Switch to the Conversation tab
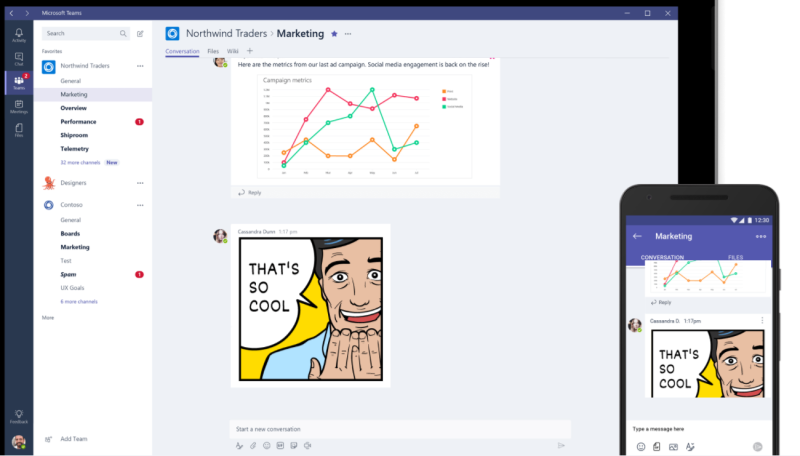800x456 pixels. click(x=182, y=51)
